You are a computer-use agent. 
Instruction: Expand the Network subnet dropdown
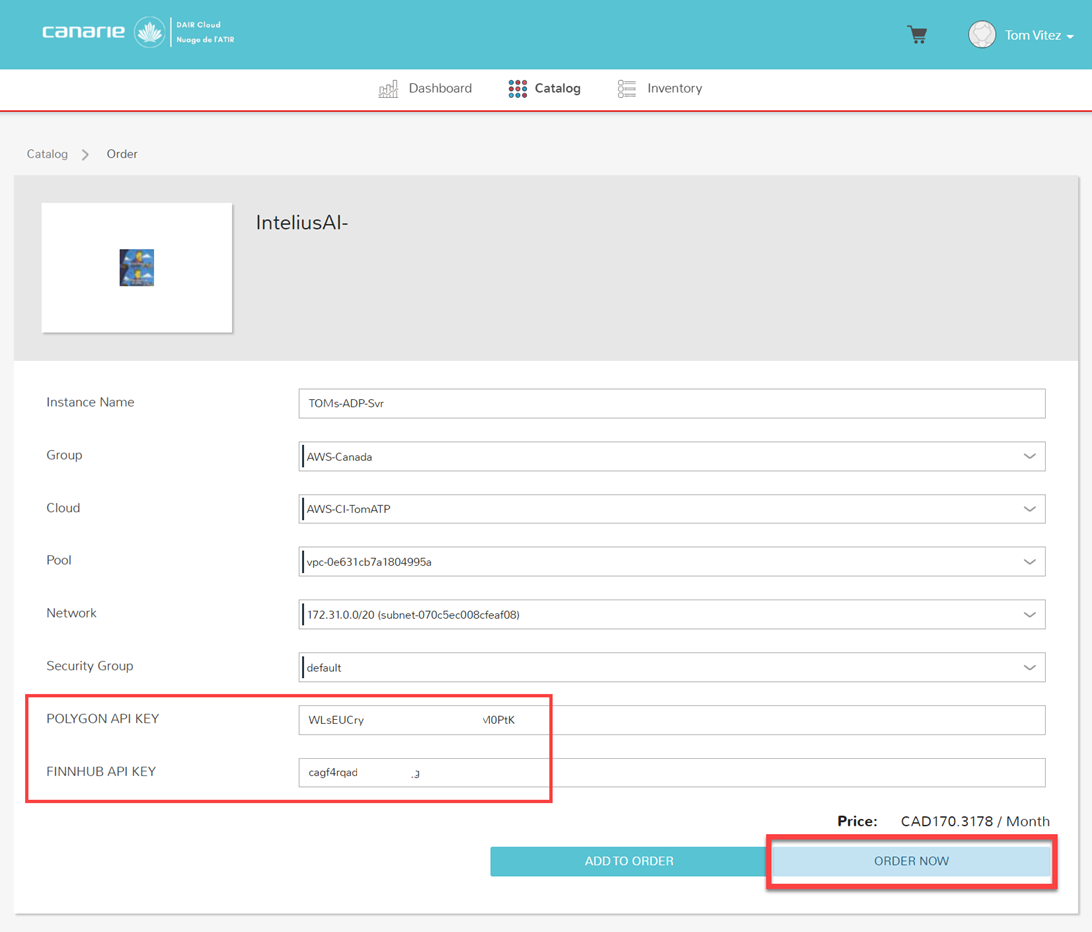(672, 615)
